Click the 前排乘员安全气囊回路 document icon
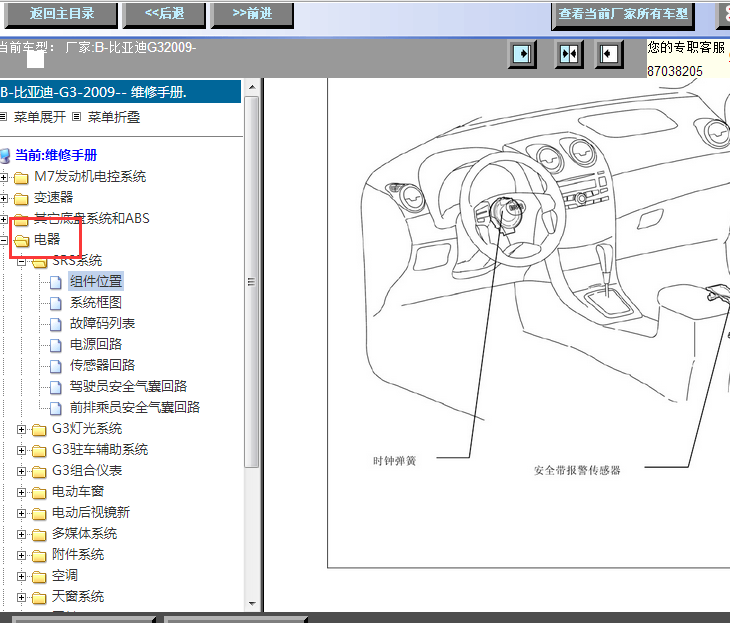This screenshot has height=623, width=730. point(55,408)
